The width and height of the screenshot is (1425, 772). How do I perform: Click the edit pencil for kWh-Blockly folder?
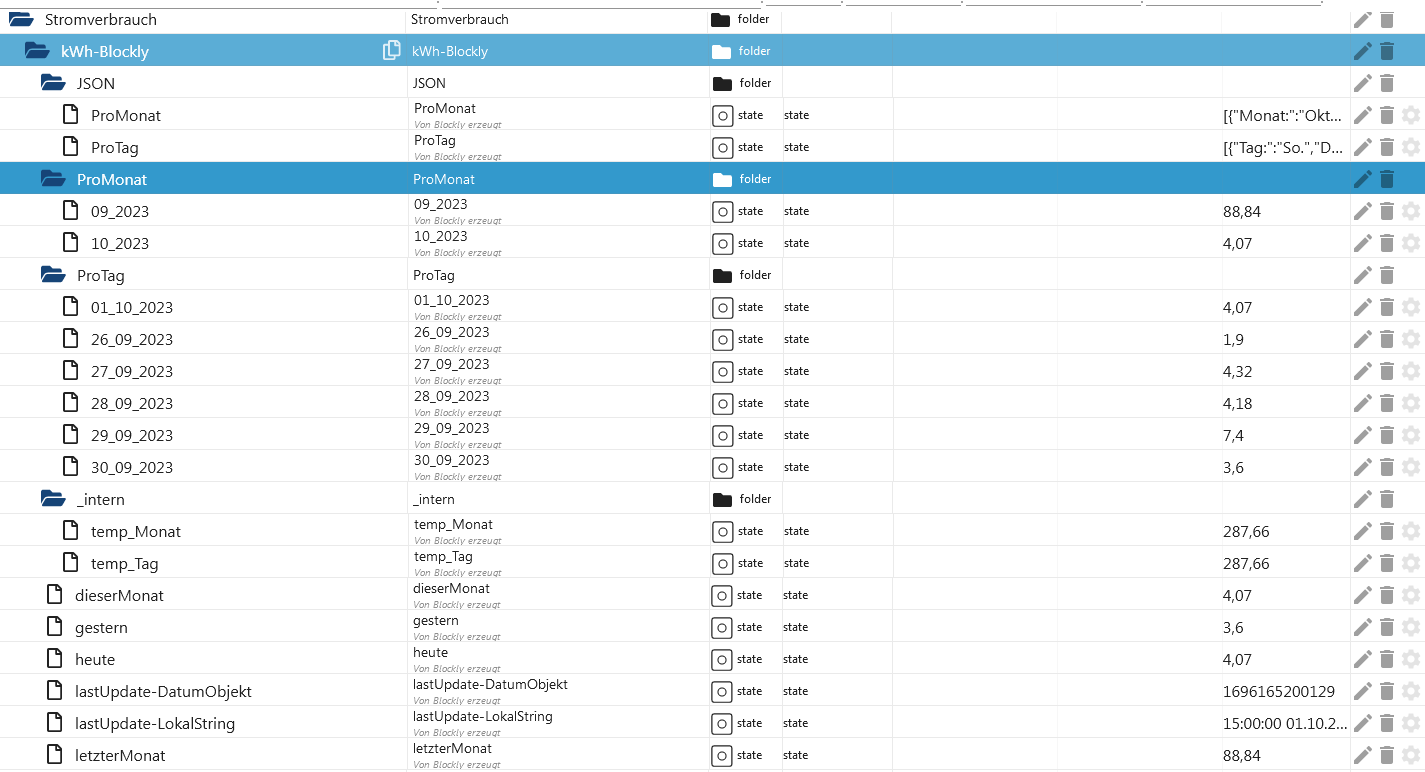(x=1362, y=51)
